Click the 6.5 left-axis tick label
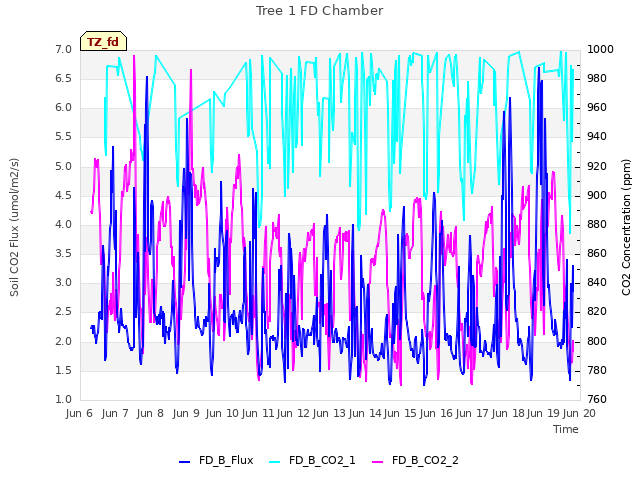Viewport: 640px width, 480px height. 63,78
